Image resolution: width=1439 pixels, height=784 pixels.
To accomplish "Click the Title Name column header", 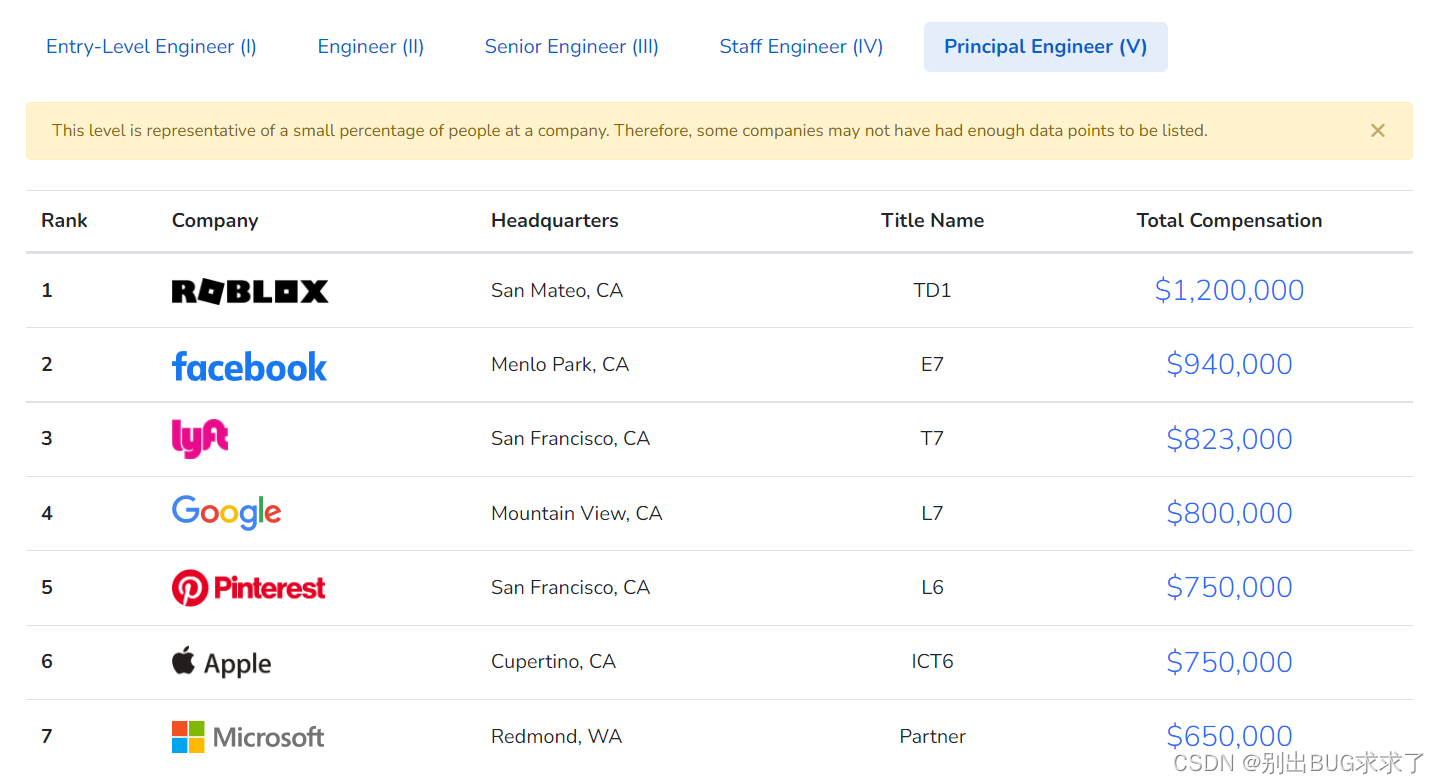I will pyautogui.click(x=932, y=221).
